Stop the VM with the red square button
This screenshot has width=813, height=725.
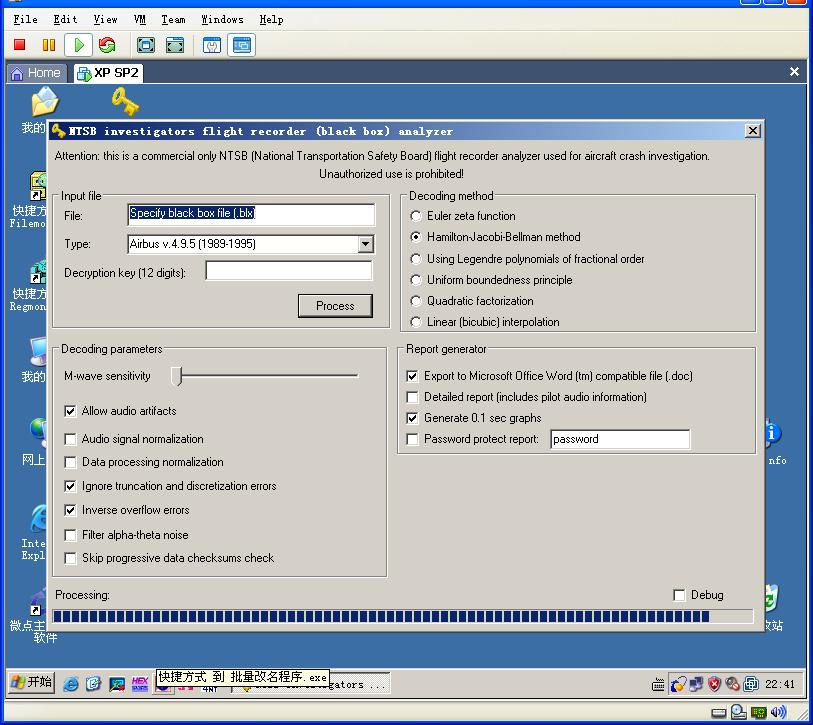20,45
